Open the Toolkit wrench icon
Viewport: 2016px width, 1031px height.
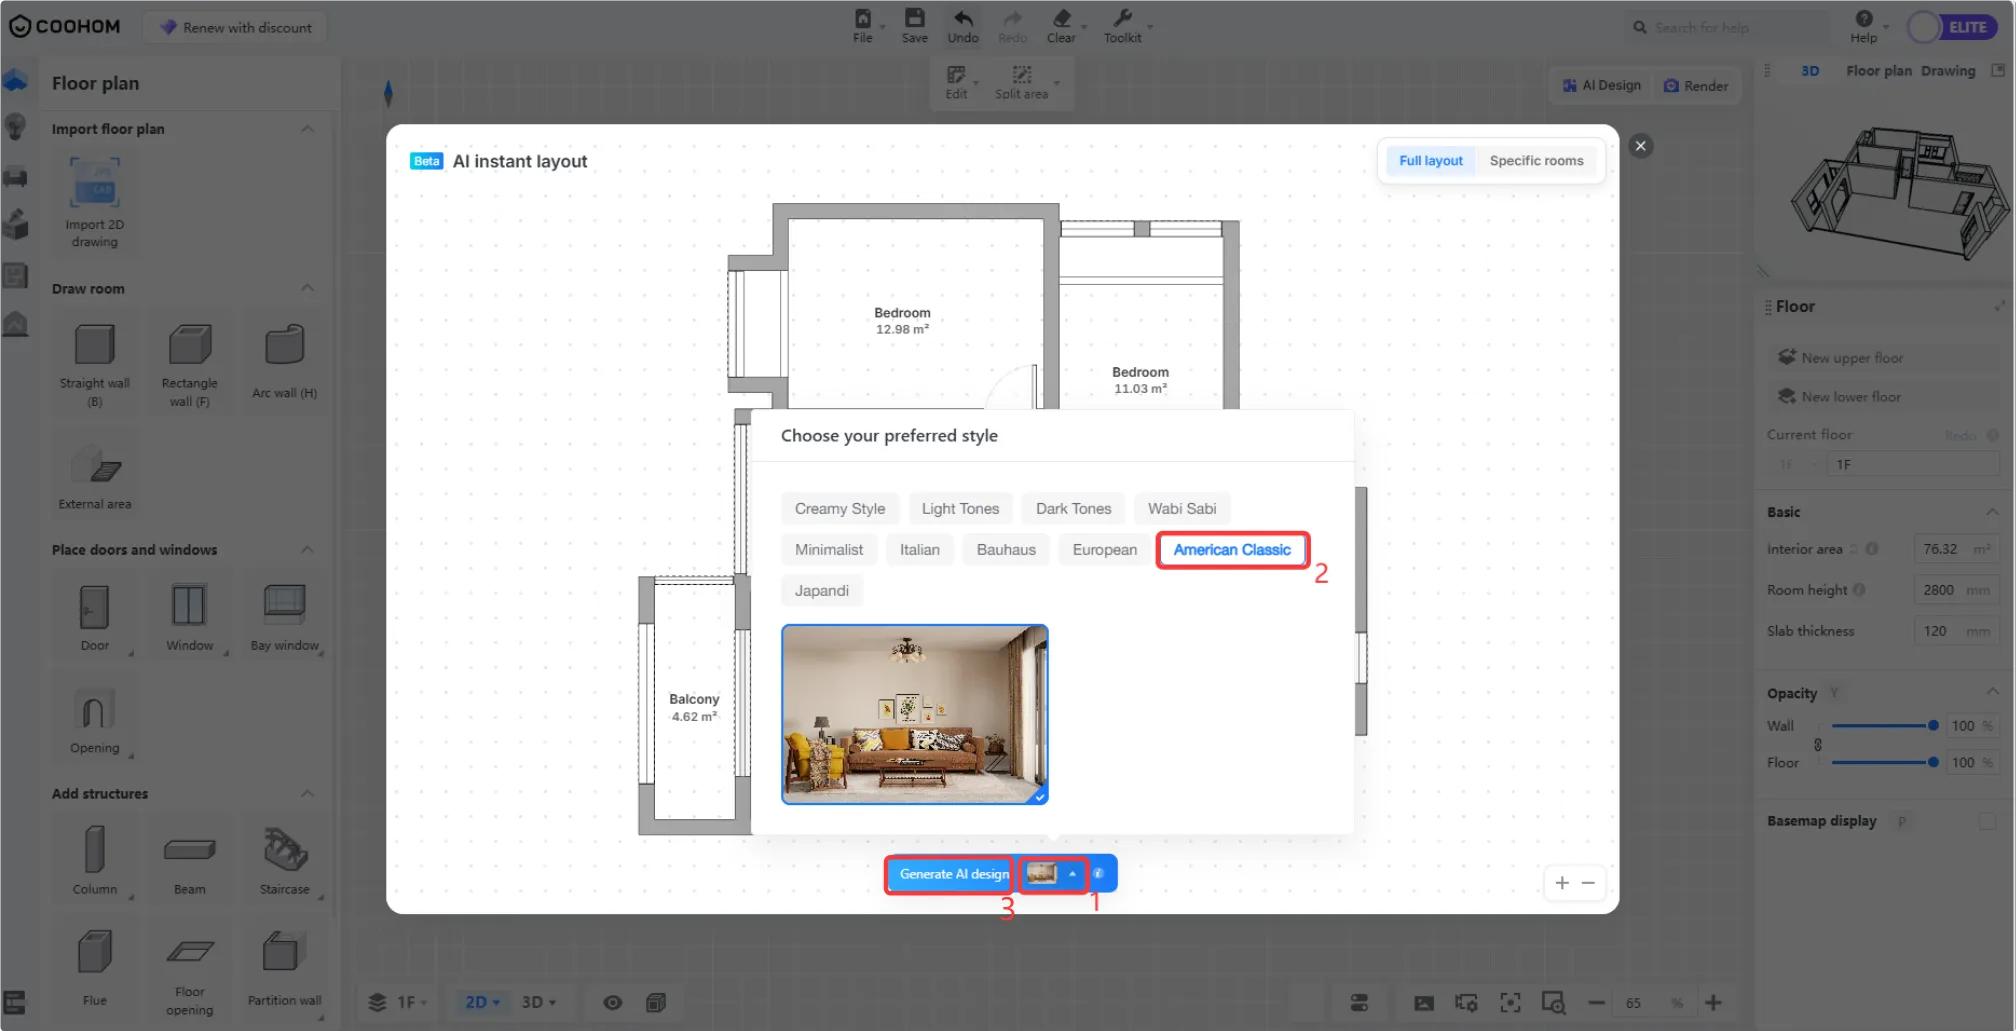point(1122,18)
